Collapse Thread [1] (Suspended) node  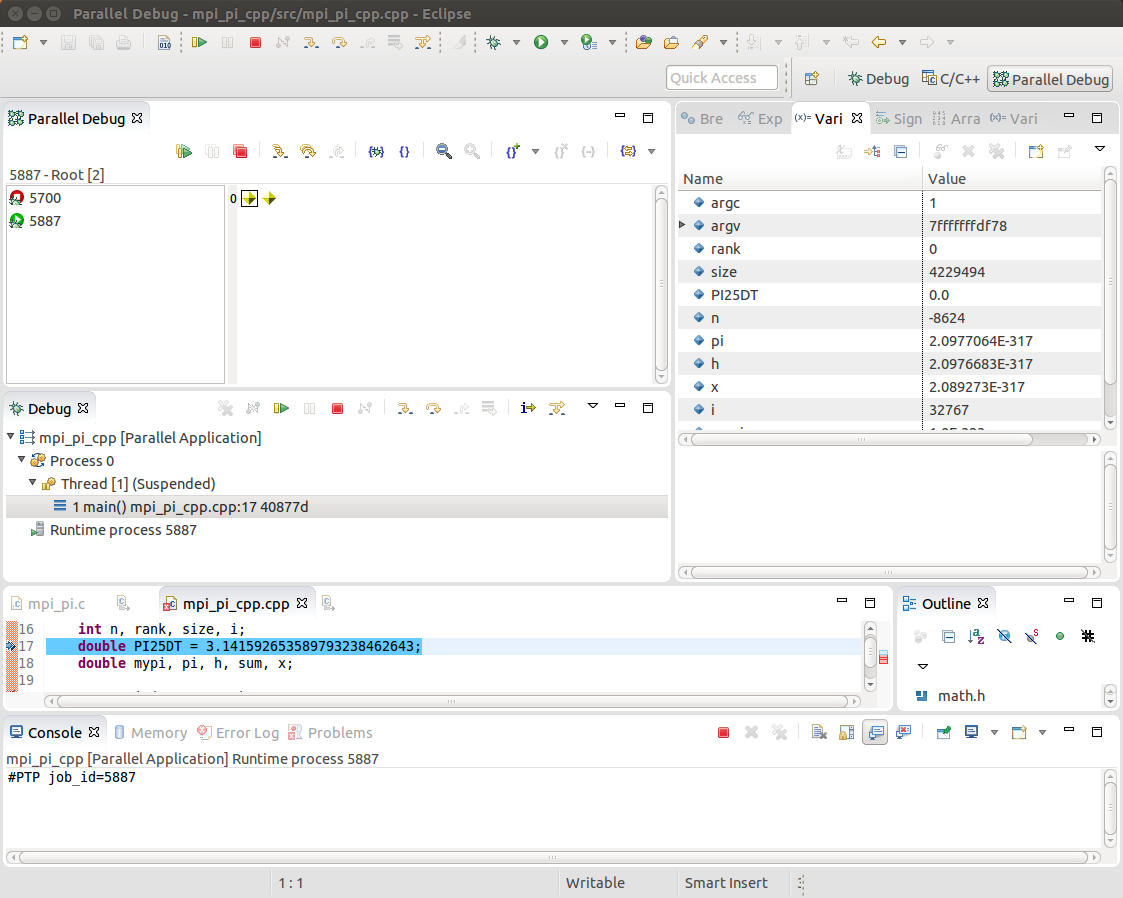(x=32, y=482)
